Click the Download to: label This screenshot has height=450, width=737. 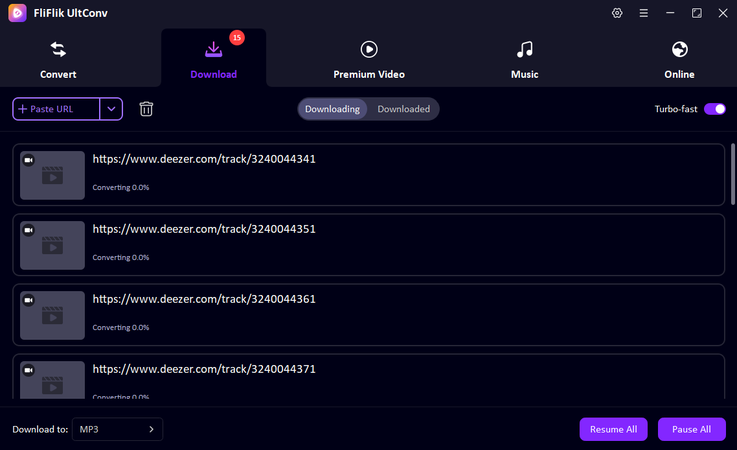pos(40,429)
